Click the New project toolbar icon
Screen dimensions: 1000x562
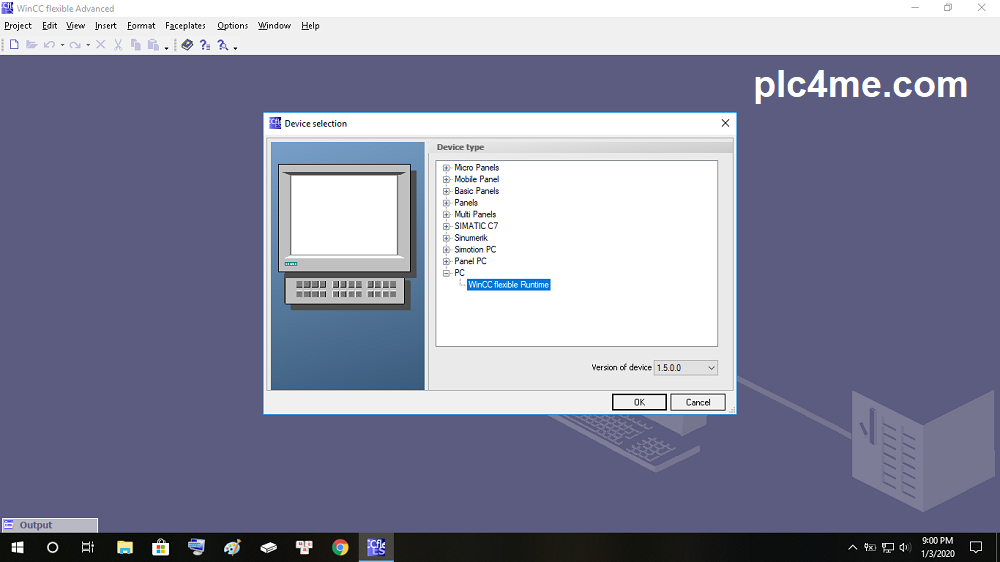pos(14,45)
